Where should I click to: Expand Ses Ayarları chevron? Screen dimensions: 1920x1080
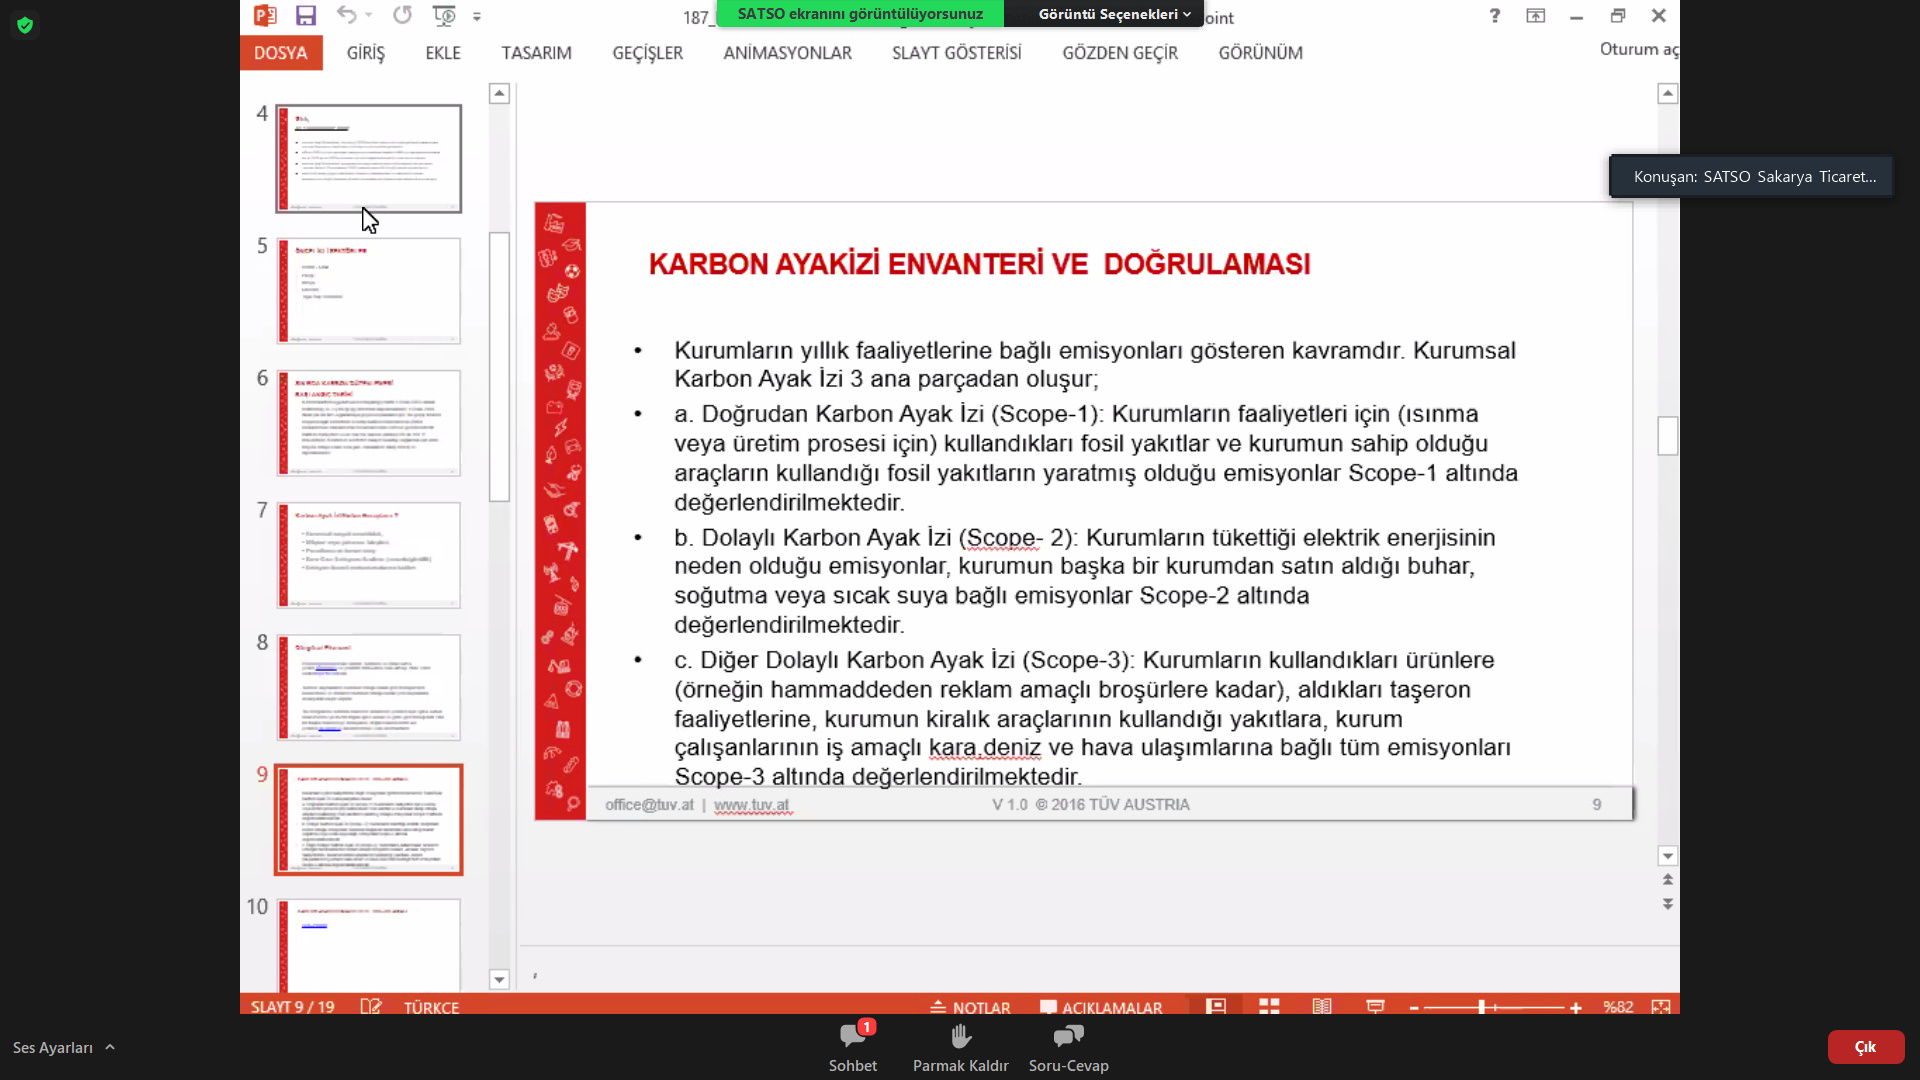point(110,1047)
